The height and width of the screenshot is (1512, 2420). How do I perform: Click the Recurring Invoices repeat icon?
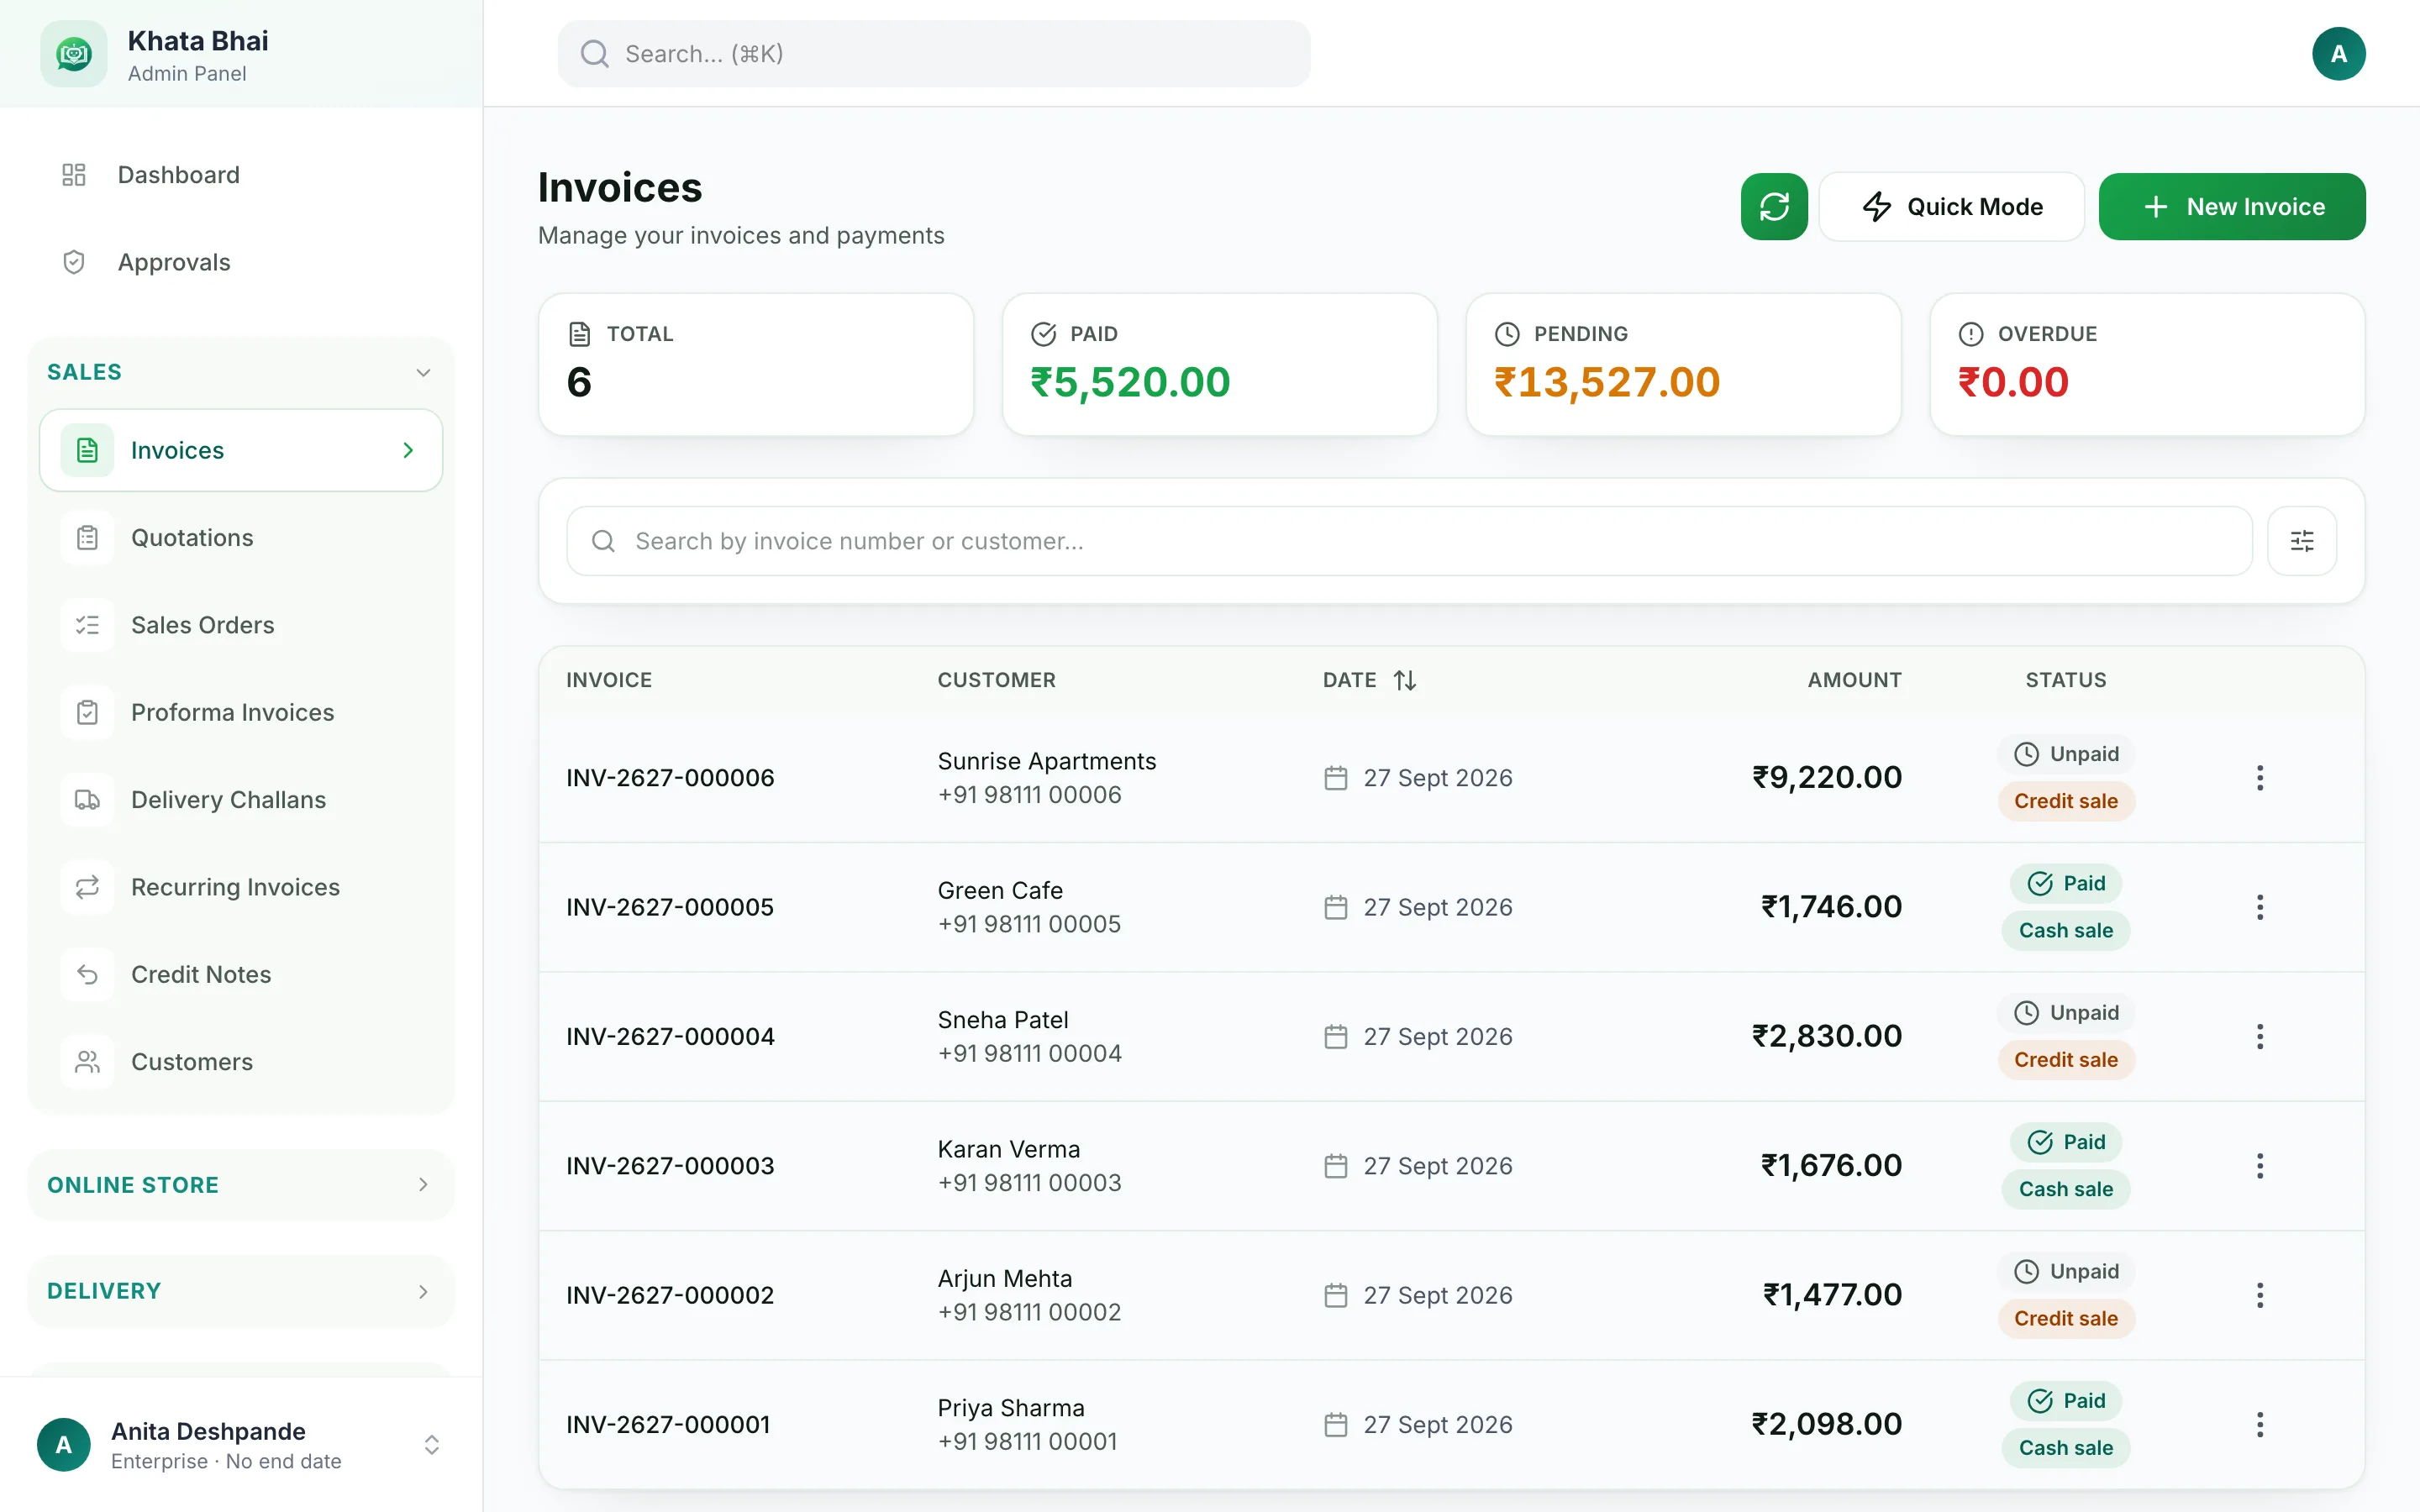(x=87, y=887)
